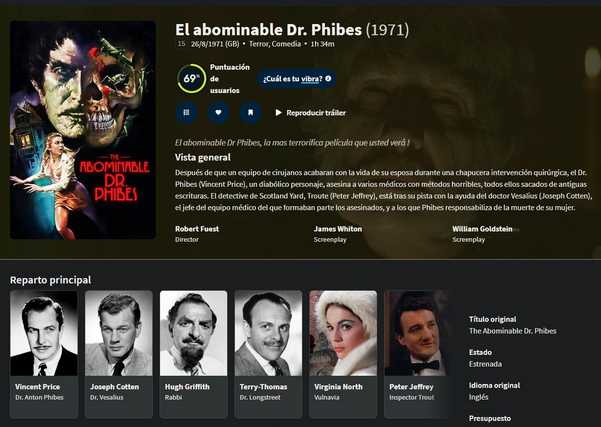Screen dimensions: 601x427
Task: Select Joseph Cotten's cast card
Action: 119,354
